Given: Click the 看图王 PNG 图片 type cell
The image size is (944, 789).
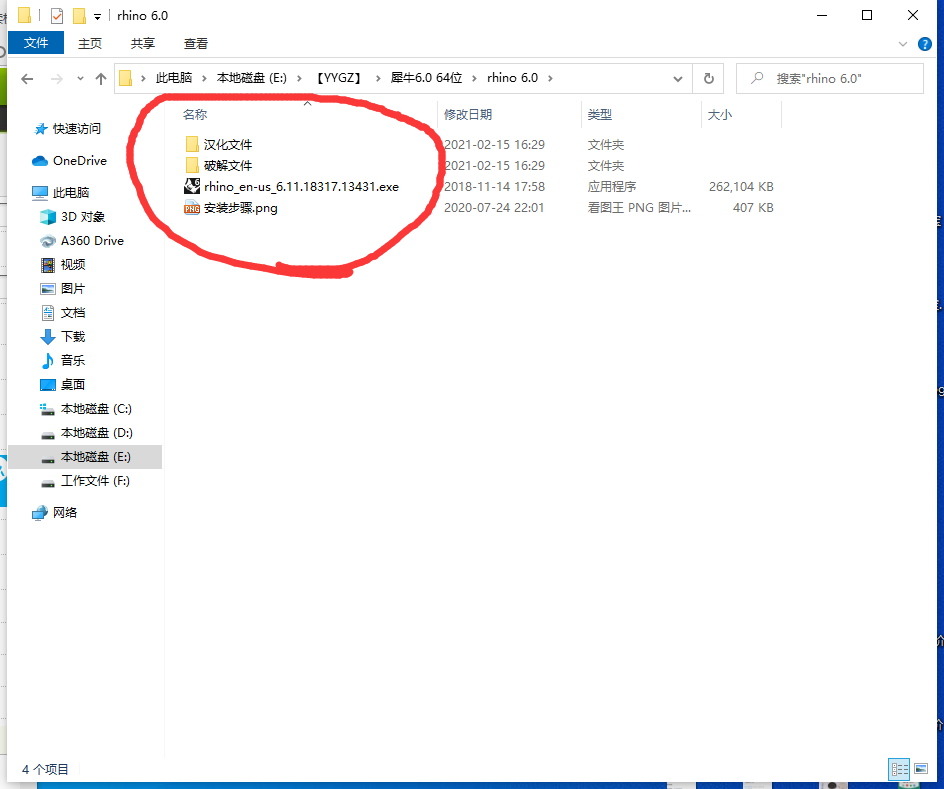Looking at the screenshot, I should tap(639, 208).
